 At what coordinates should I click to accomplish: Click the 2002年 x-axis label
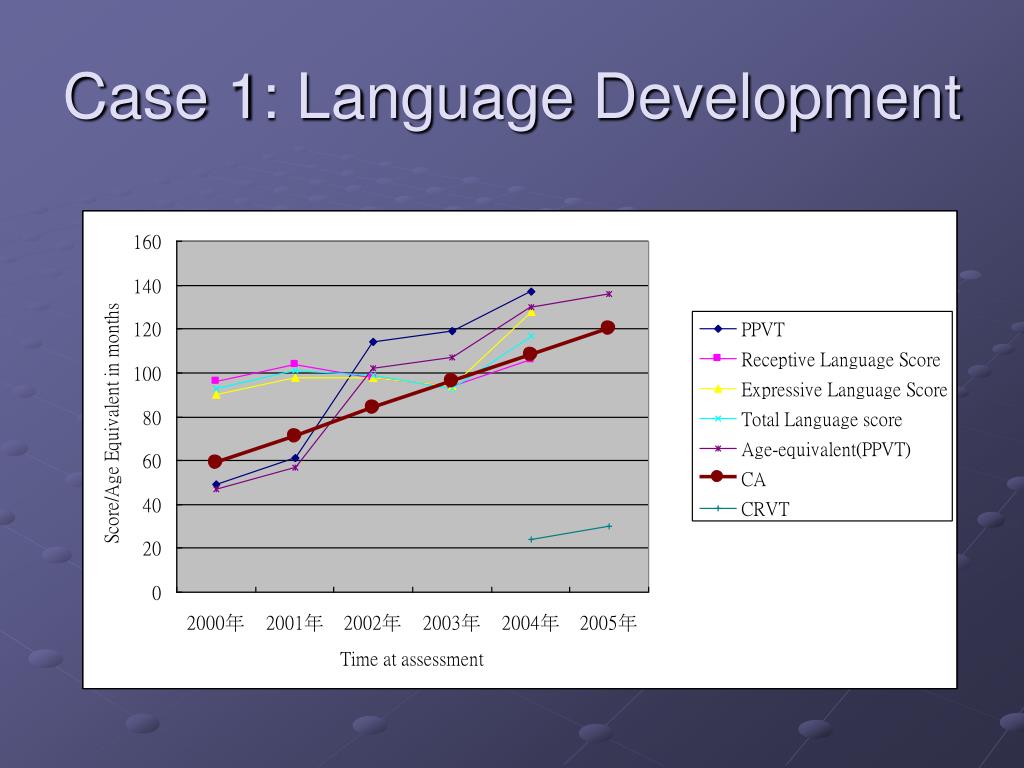pyautogui.click(x=372, y=622)
